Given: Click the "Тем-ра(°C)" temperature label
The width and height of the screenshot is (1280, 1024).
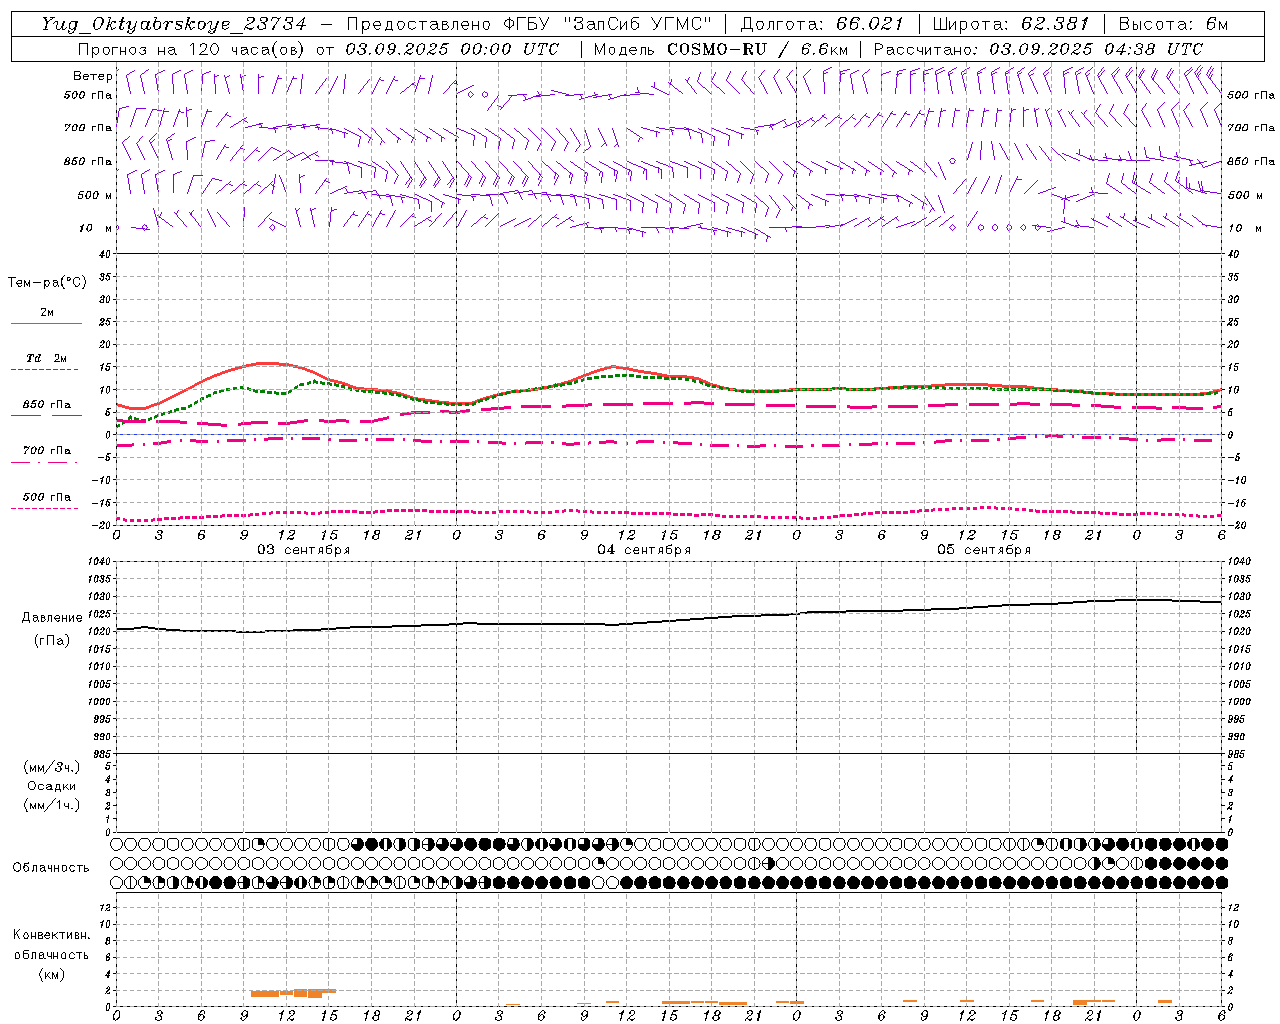Looking at the screenshot, I should pos(47,283).
